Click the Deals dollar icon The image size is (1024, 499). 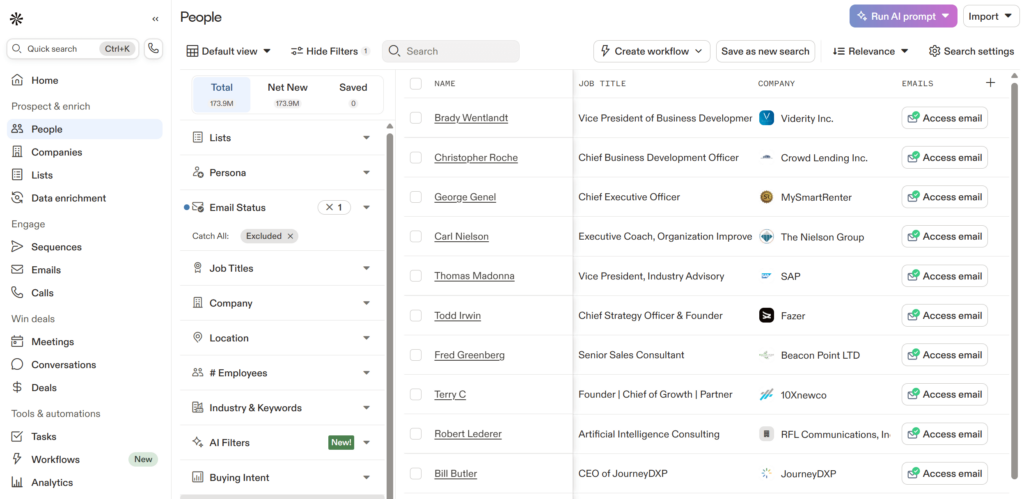pyautogui.click(x=17, y=387)
